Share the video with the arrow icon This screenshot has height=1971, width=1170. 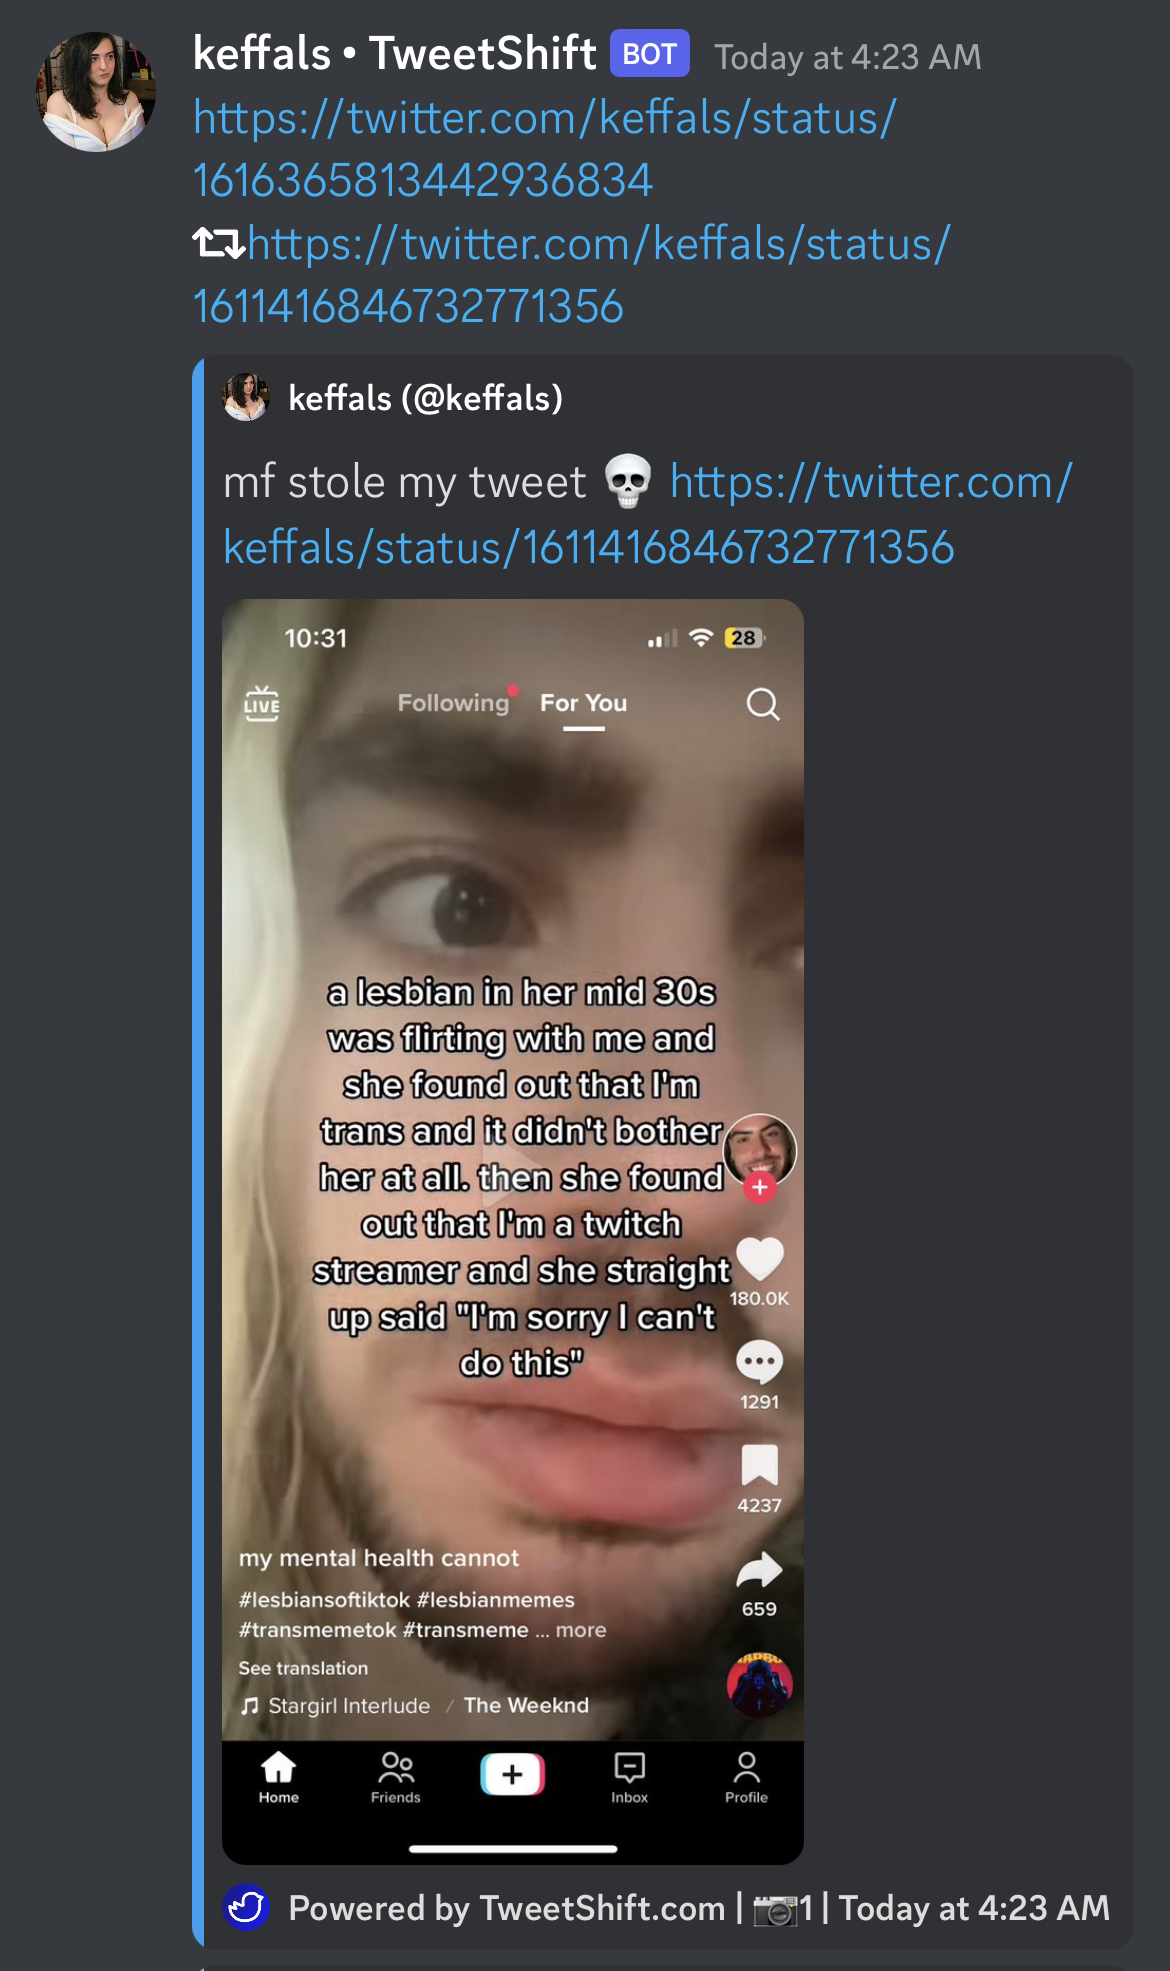tap(760, 1570)
